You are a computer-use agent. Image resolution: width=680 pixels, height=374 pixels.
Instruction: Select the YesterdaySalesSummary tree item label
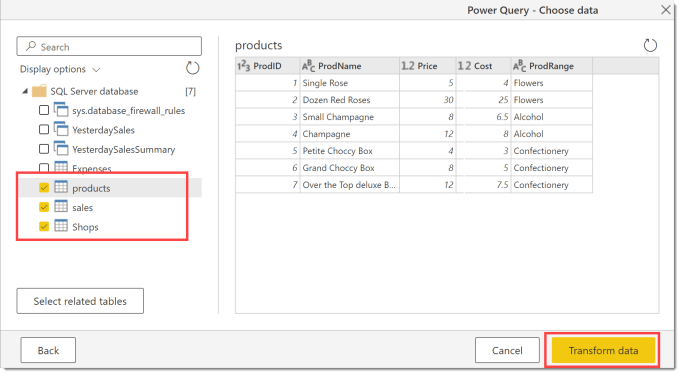124,150
